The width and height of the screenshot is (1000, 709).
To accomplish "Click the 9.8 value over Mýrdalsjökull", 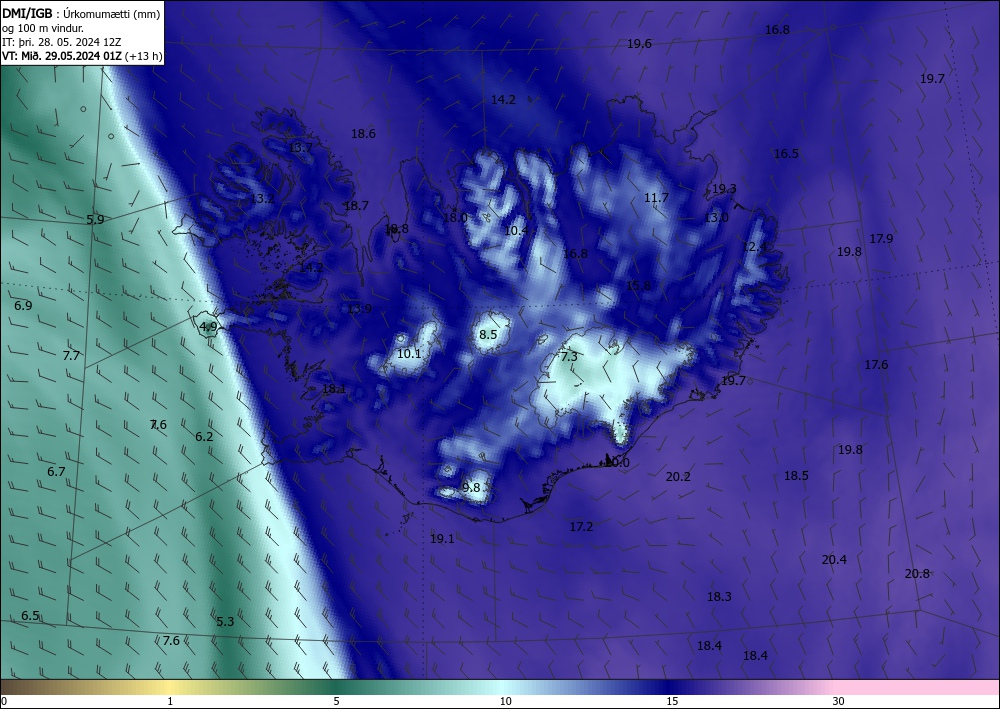I will (x=471, y=487).
